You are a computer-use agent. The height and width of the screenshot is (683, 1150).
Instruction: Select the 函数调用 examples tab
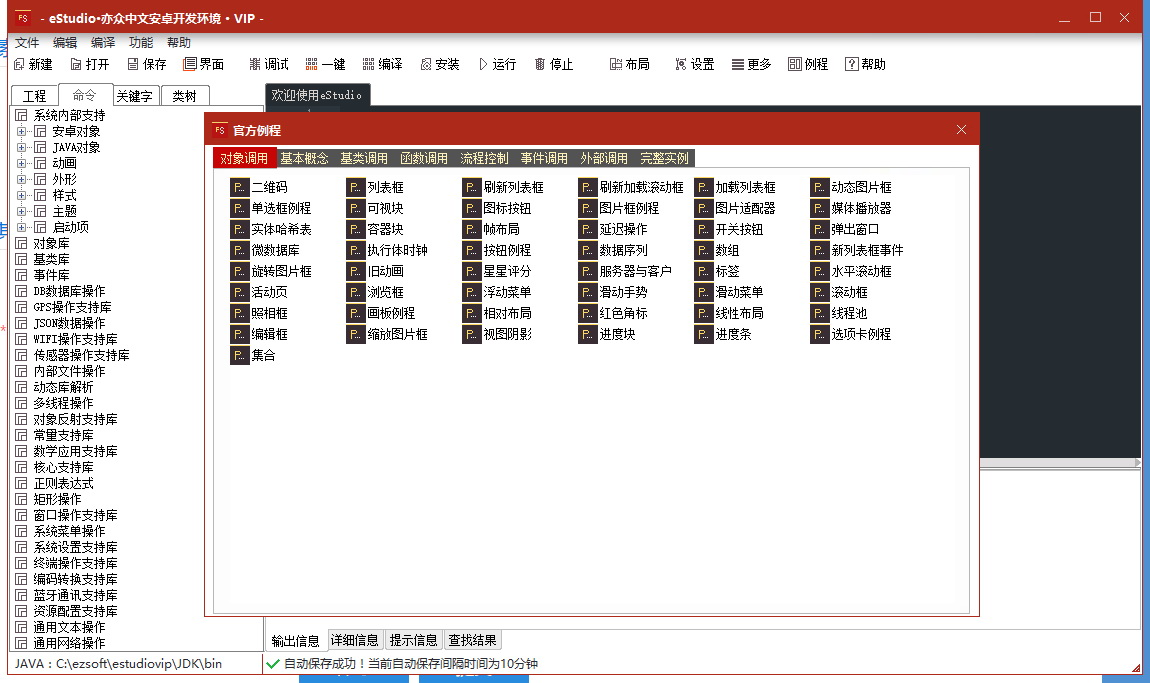[x=425, y=158]
